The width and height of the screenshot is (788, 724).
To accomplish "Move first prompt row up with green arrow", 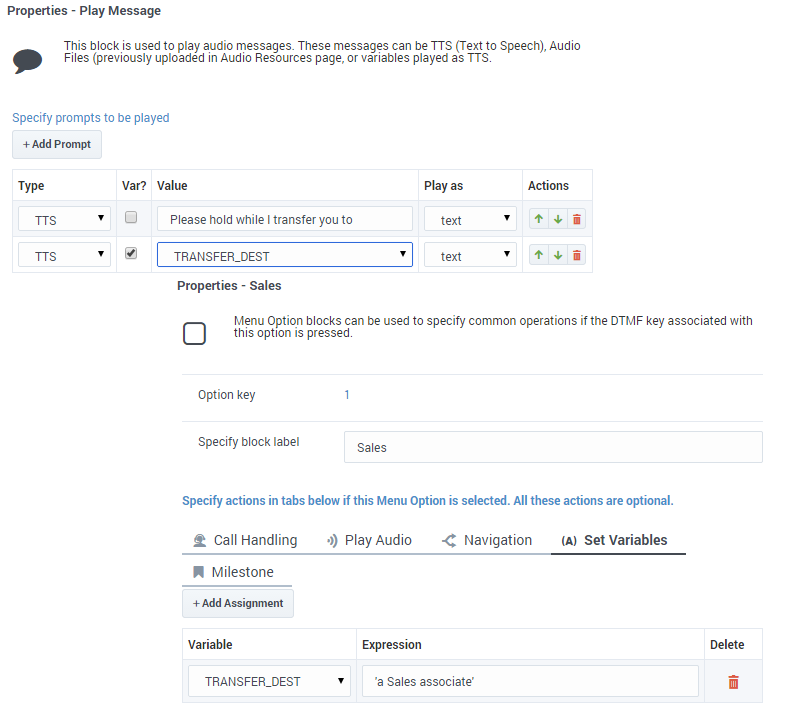I will pyautogui.click(x=537, y=220).
